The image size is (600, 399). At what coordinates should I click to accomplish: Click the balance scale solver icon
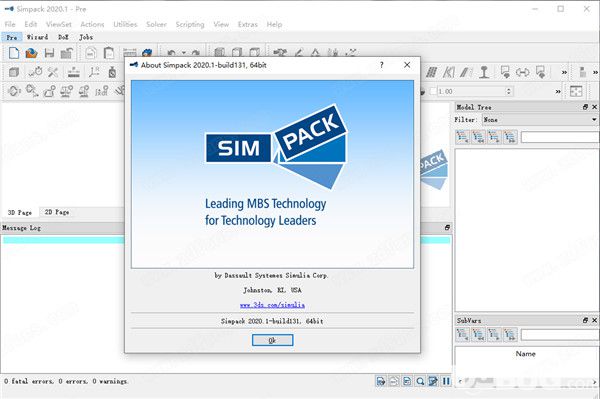click(x=66, y=91)
